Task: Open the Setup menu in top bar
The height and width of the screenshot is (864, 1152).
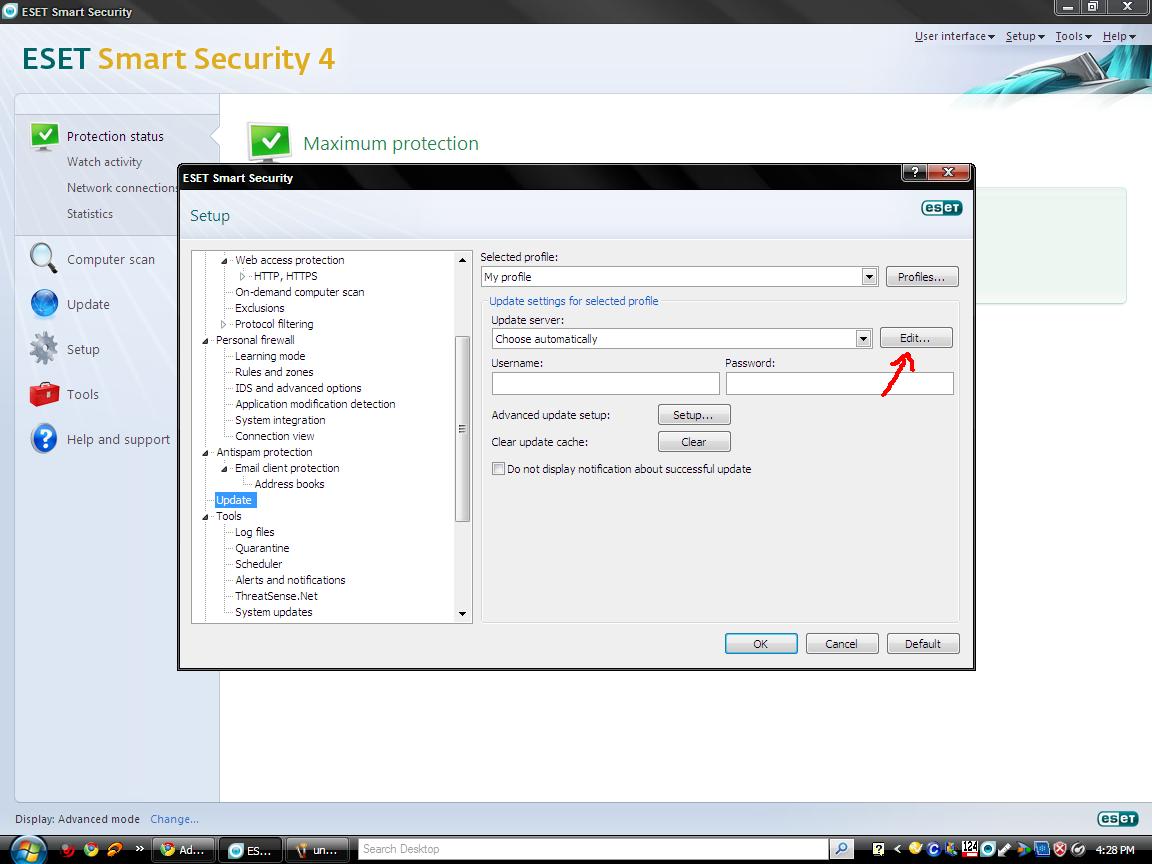Action: click(x=1025, y=36)
